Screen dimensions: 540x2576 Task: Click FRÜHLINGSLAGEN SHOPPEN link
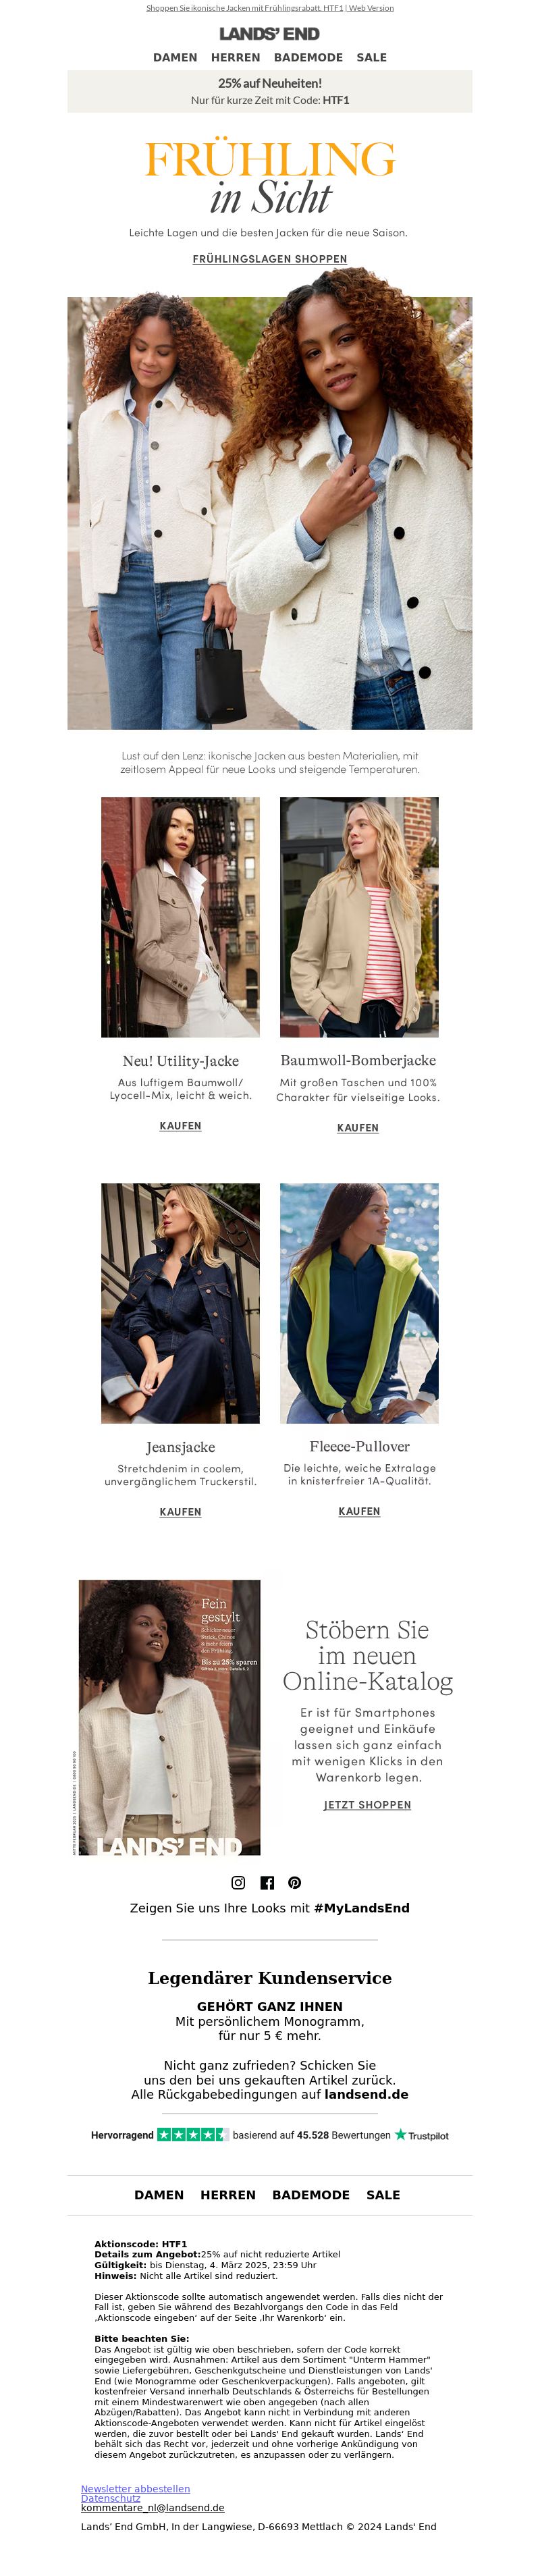click(x=270, y=259)
